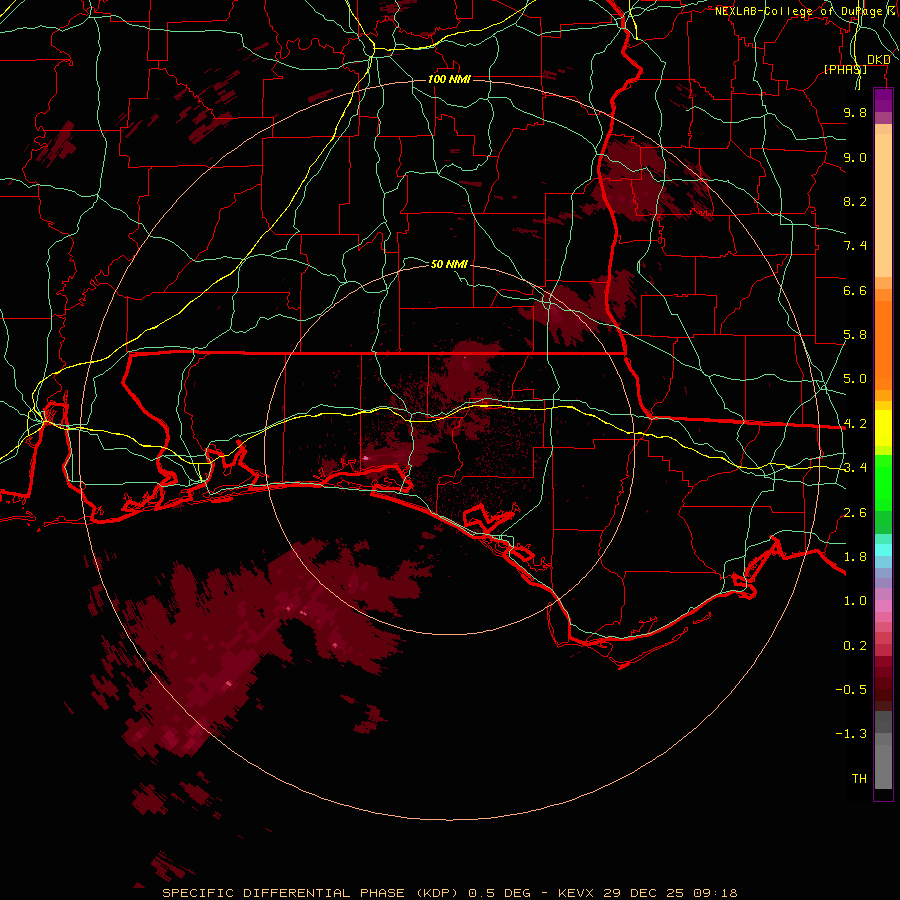Screen dimensions: 900x900
Task: Click the '100 NMI' range ring label
Action: pos(449,79)
